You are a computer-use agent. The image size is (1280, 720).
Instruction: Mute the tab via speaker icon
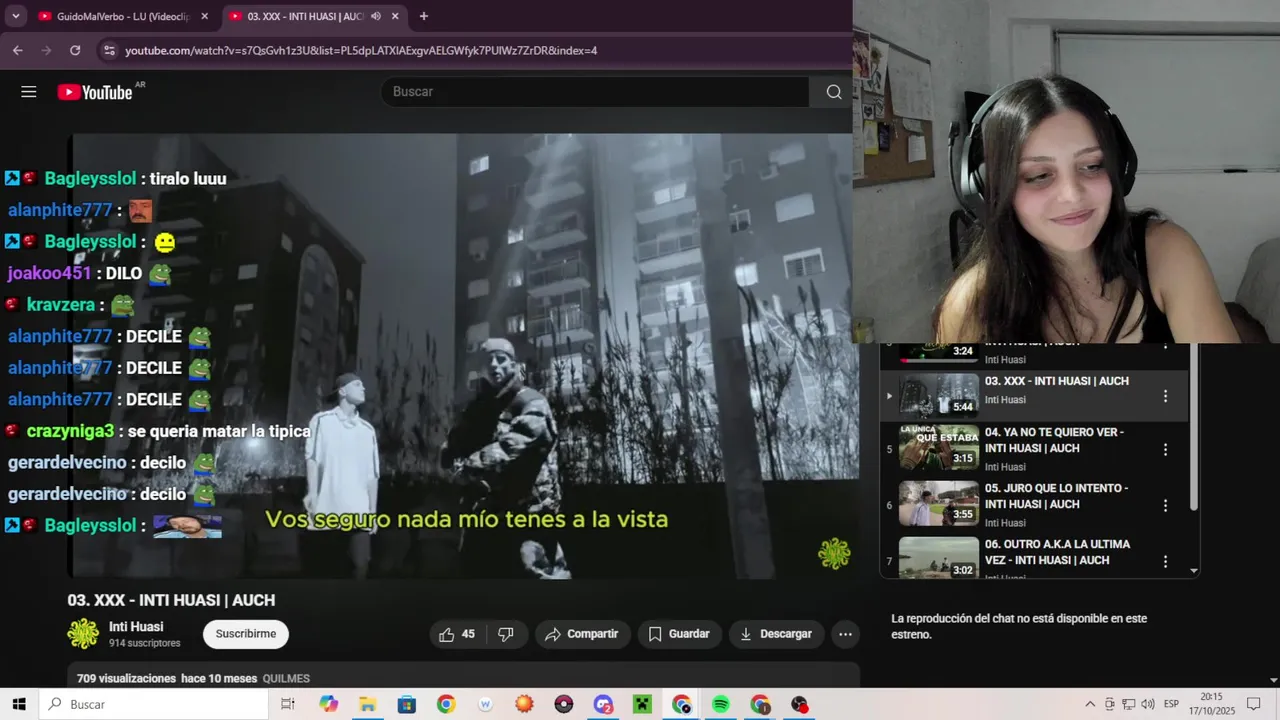(376, 16)
